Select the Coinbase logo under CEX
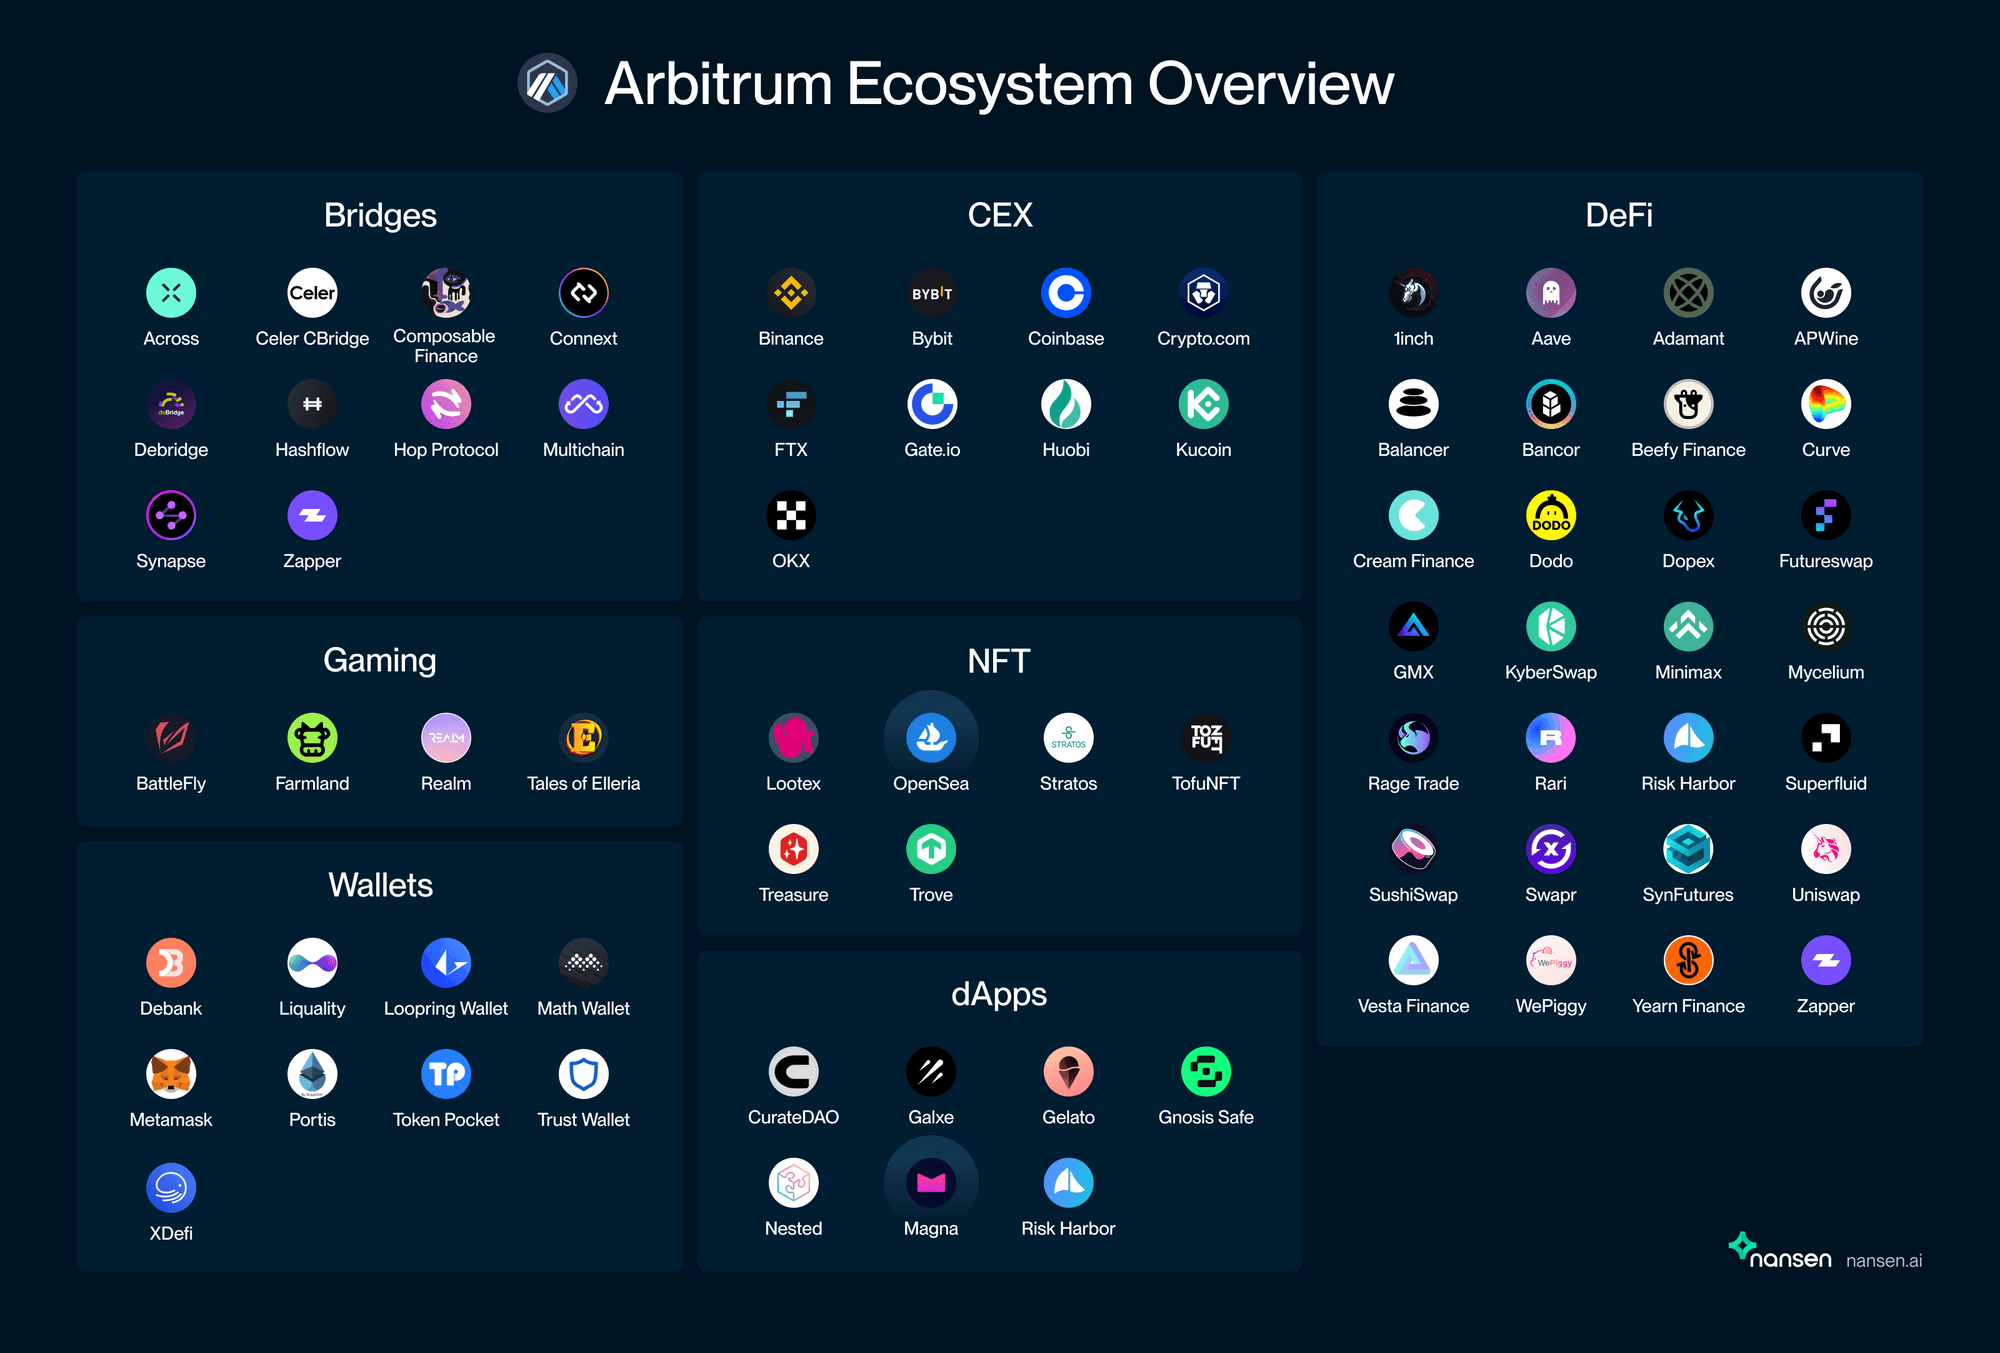This screenshot has height=1353, width=2000. point(1066,292)
